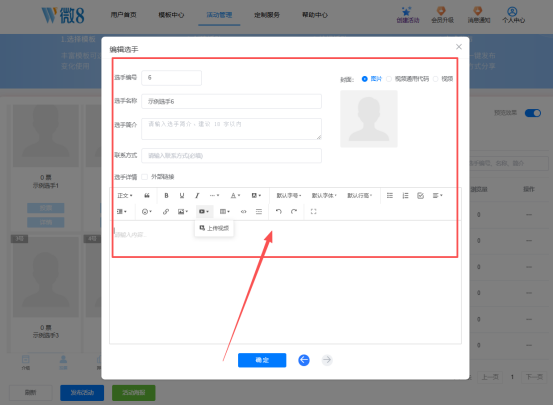
Task: Open the 默认行高 line height dropdown
Action: click(x=360, y=195)
